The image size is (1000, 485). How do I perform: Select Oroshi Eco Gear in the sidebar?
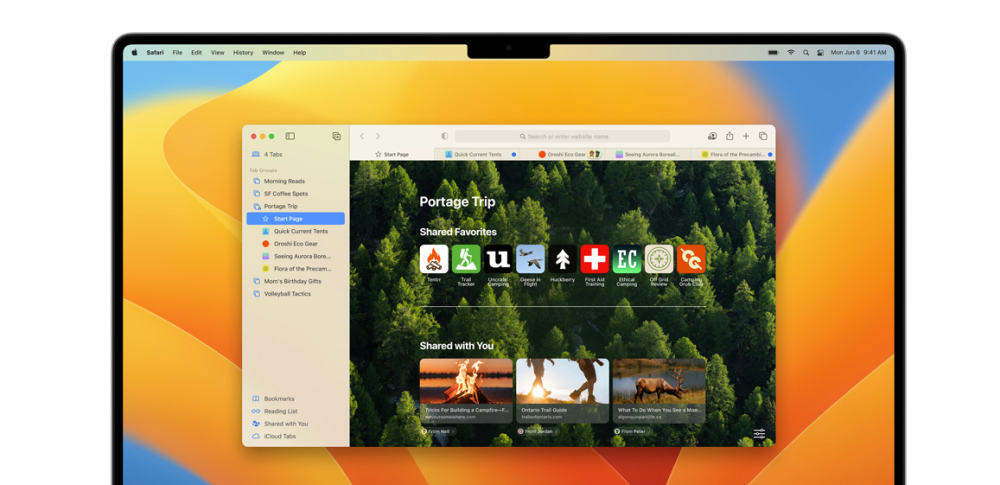coord(295,244)
